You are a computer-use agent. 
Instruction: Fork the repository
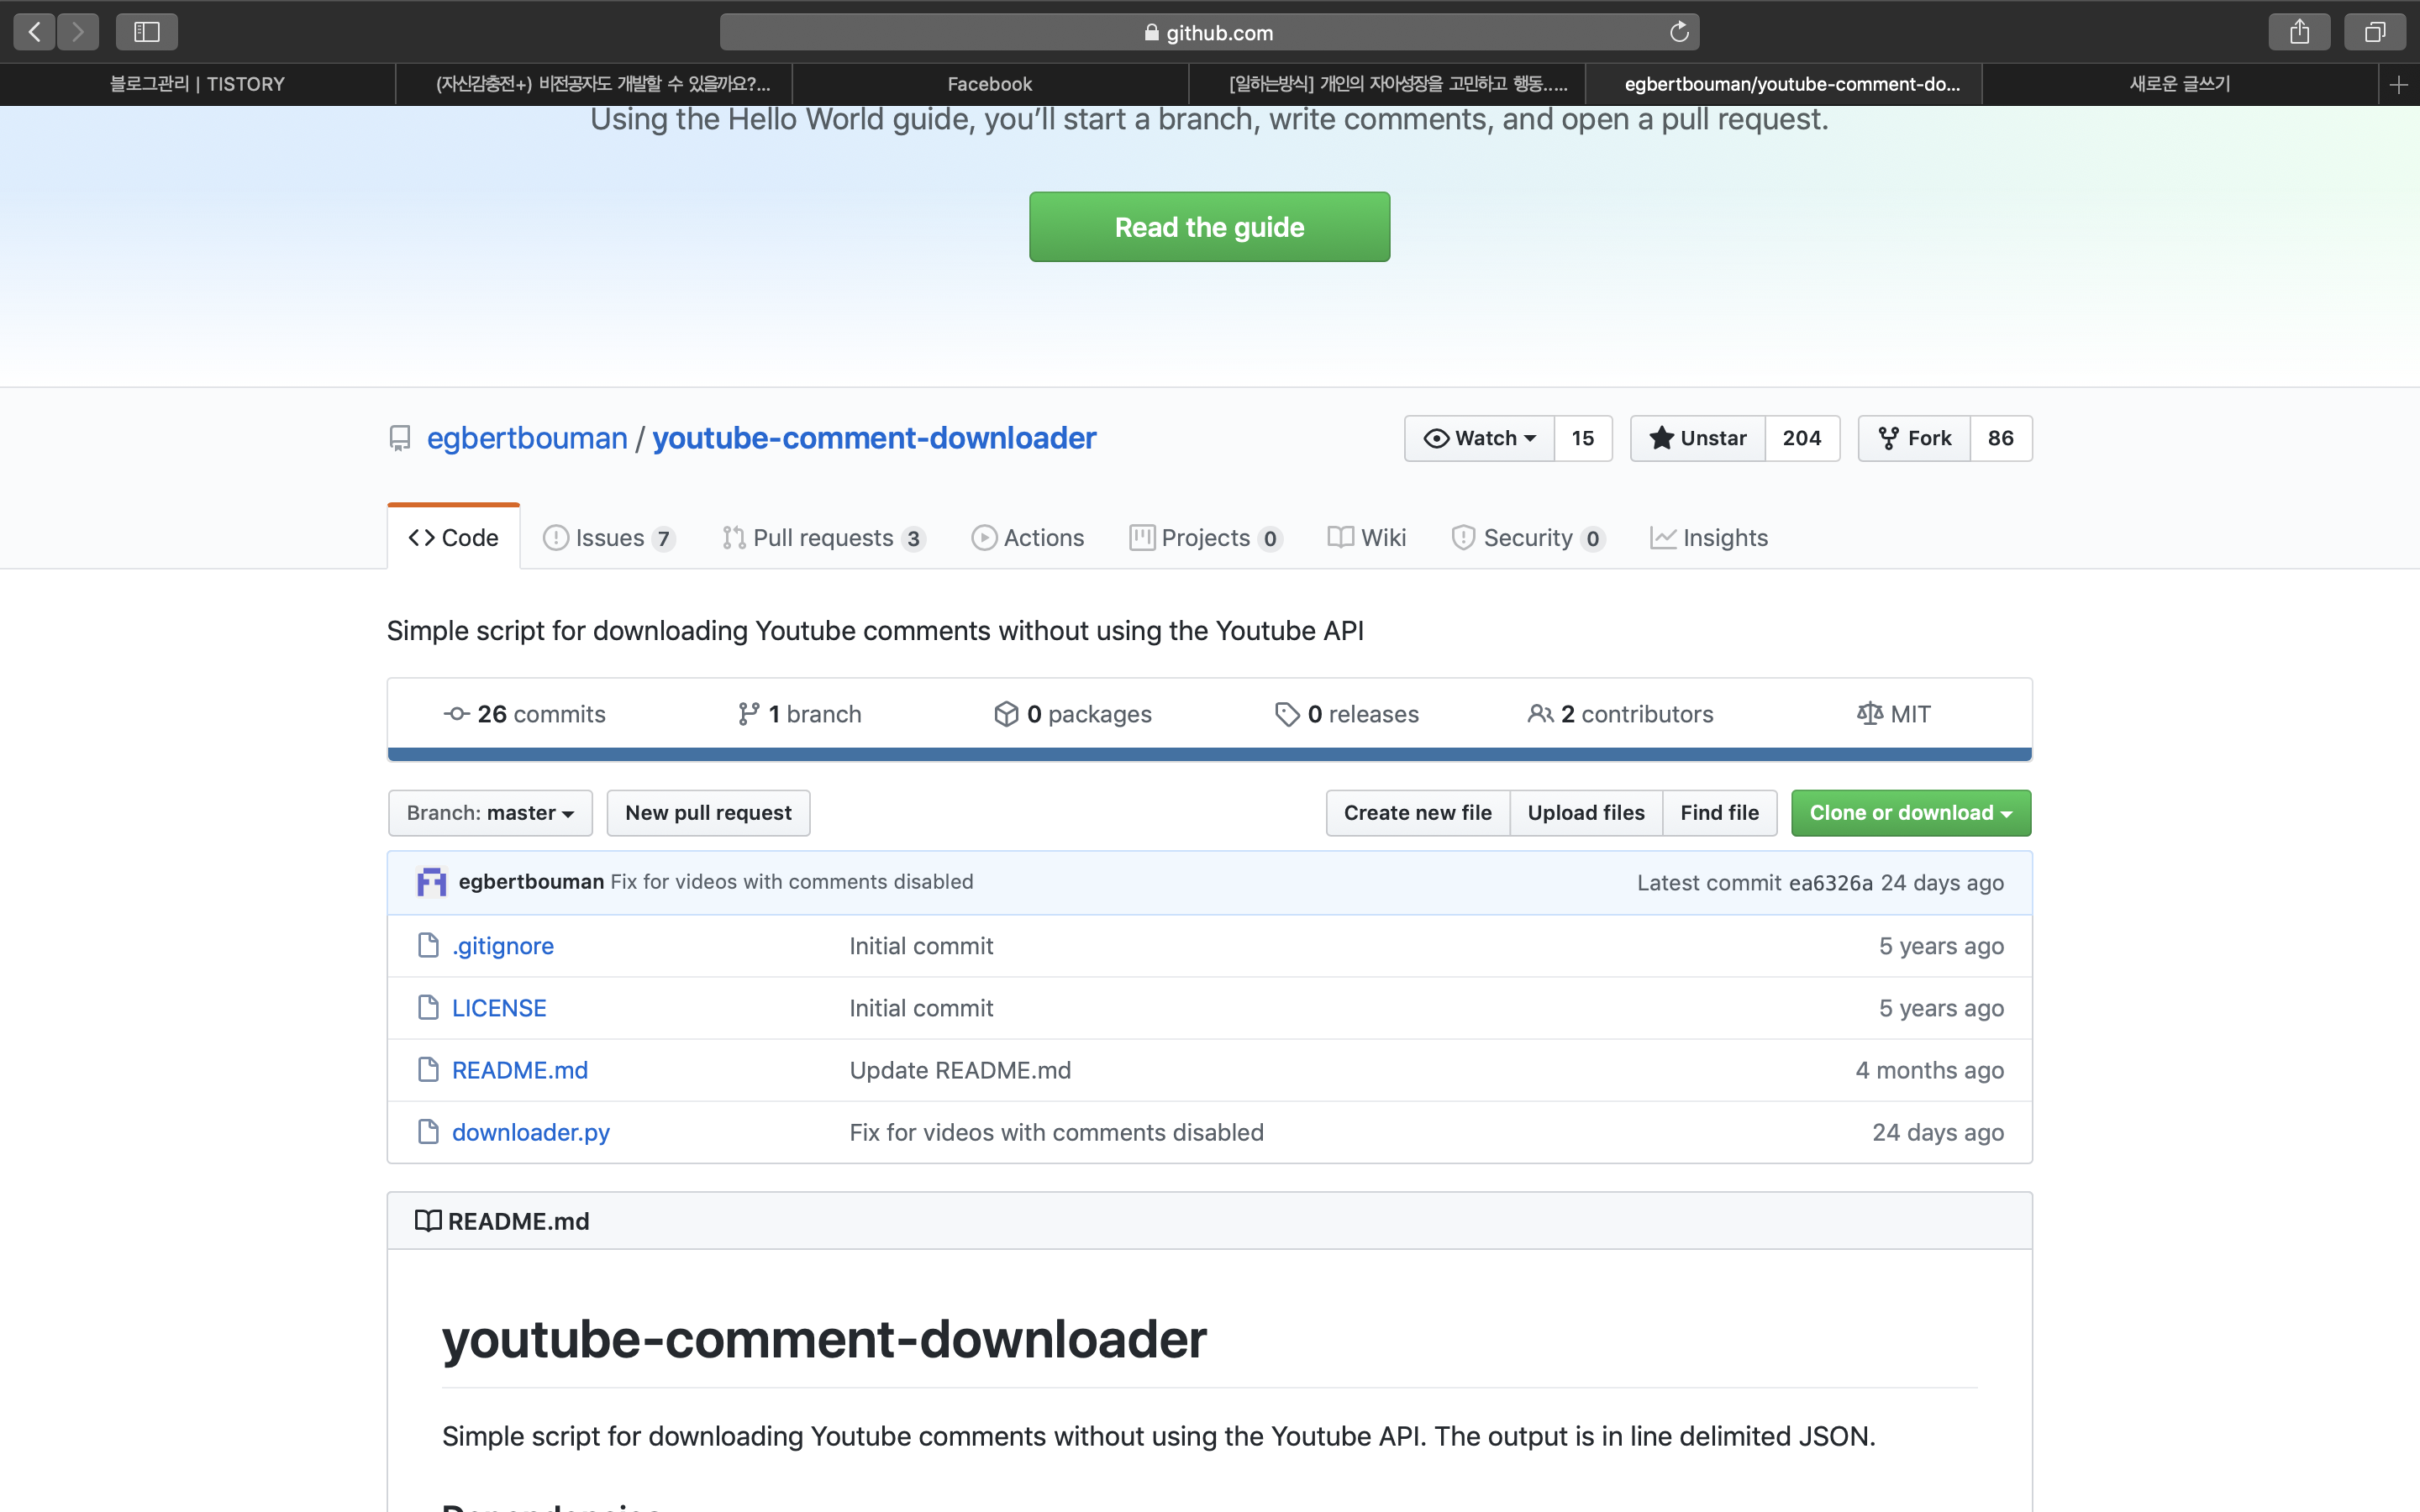coord(1914,438)
